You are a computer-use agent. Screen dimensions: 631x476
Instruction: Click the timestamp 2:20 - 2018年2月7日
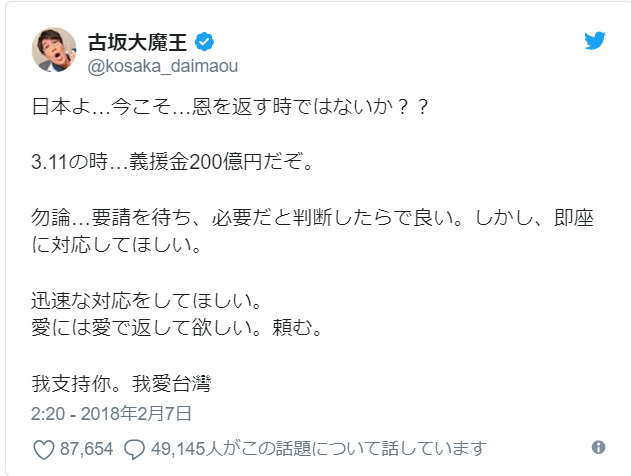(113, 412)
